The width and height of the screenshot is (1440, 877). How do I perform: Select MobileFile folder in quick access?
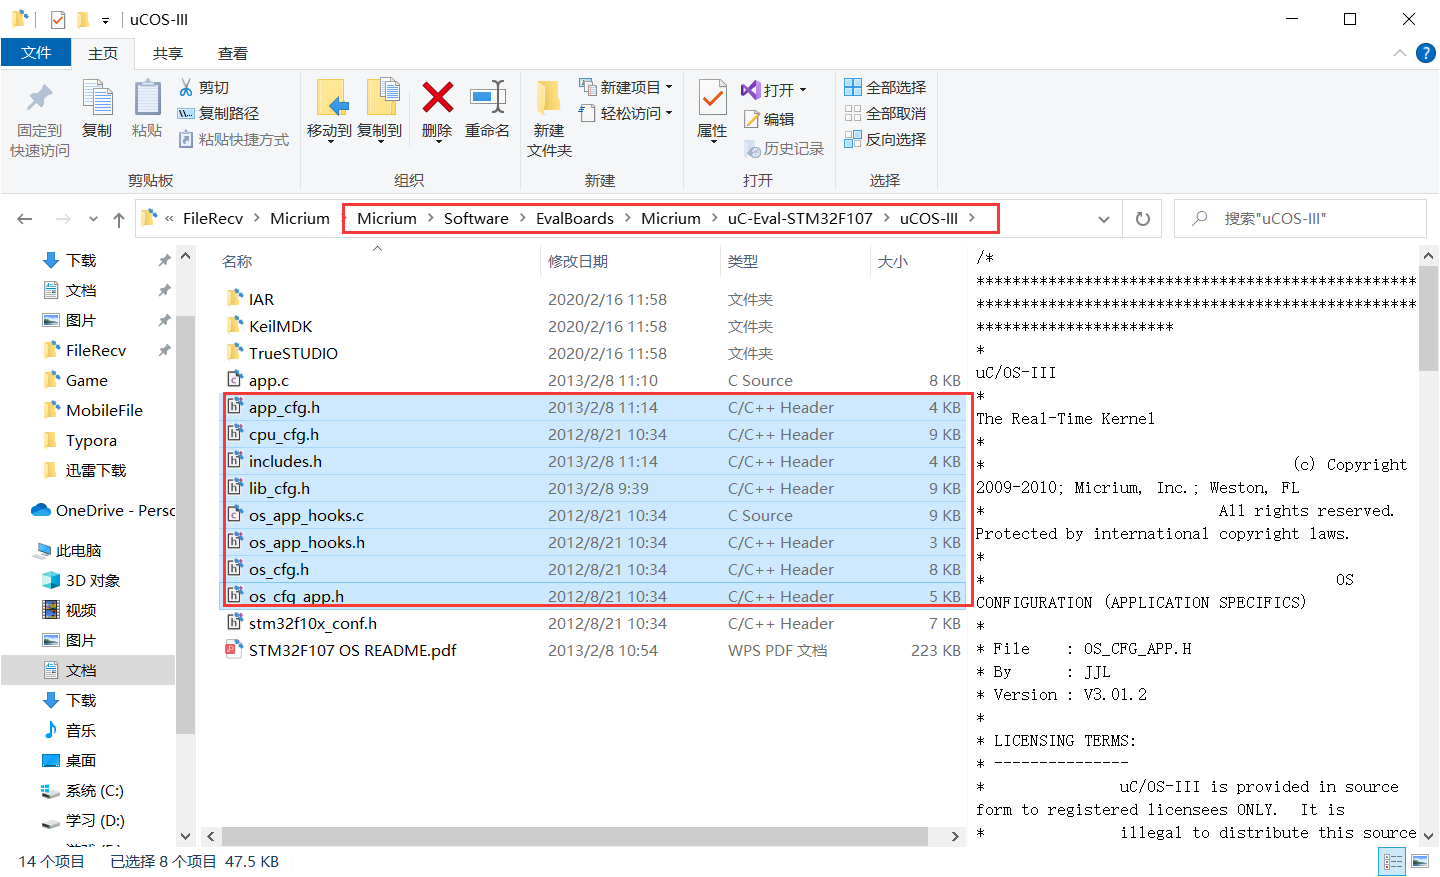(95, 410)
